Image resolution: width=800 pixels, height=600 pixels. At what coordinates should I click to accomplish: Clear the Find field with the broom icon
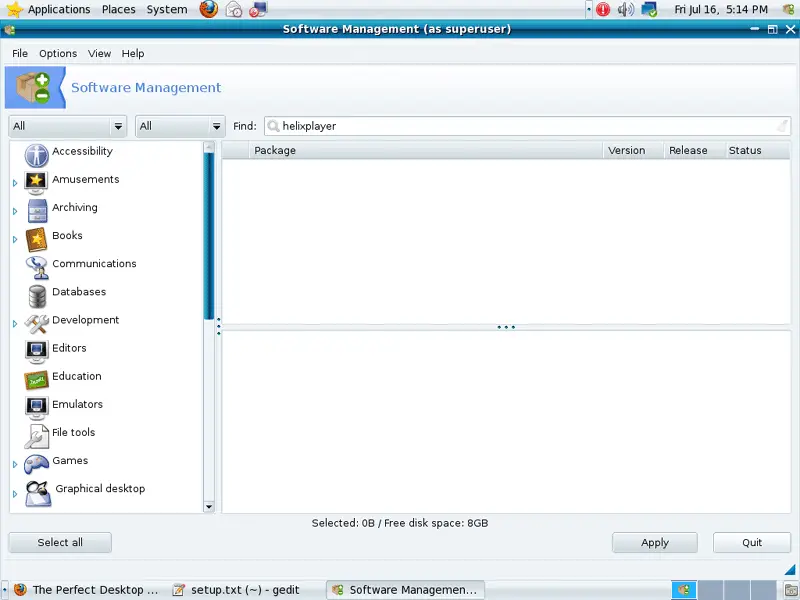point(782,126)
